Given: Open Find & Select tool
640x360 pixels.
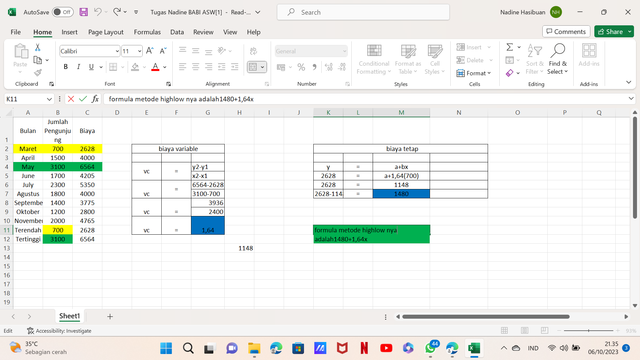Looking at the screenshot, I should click(x=558, y=59).
